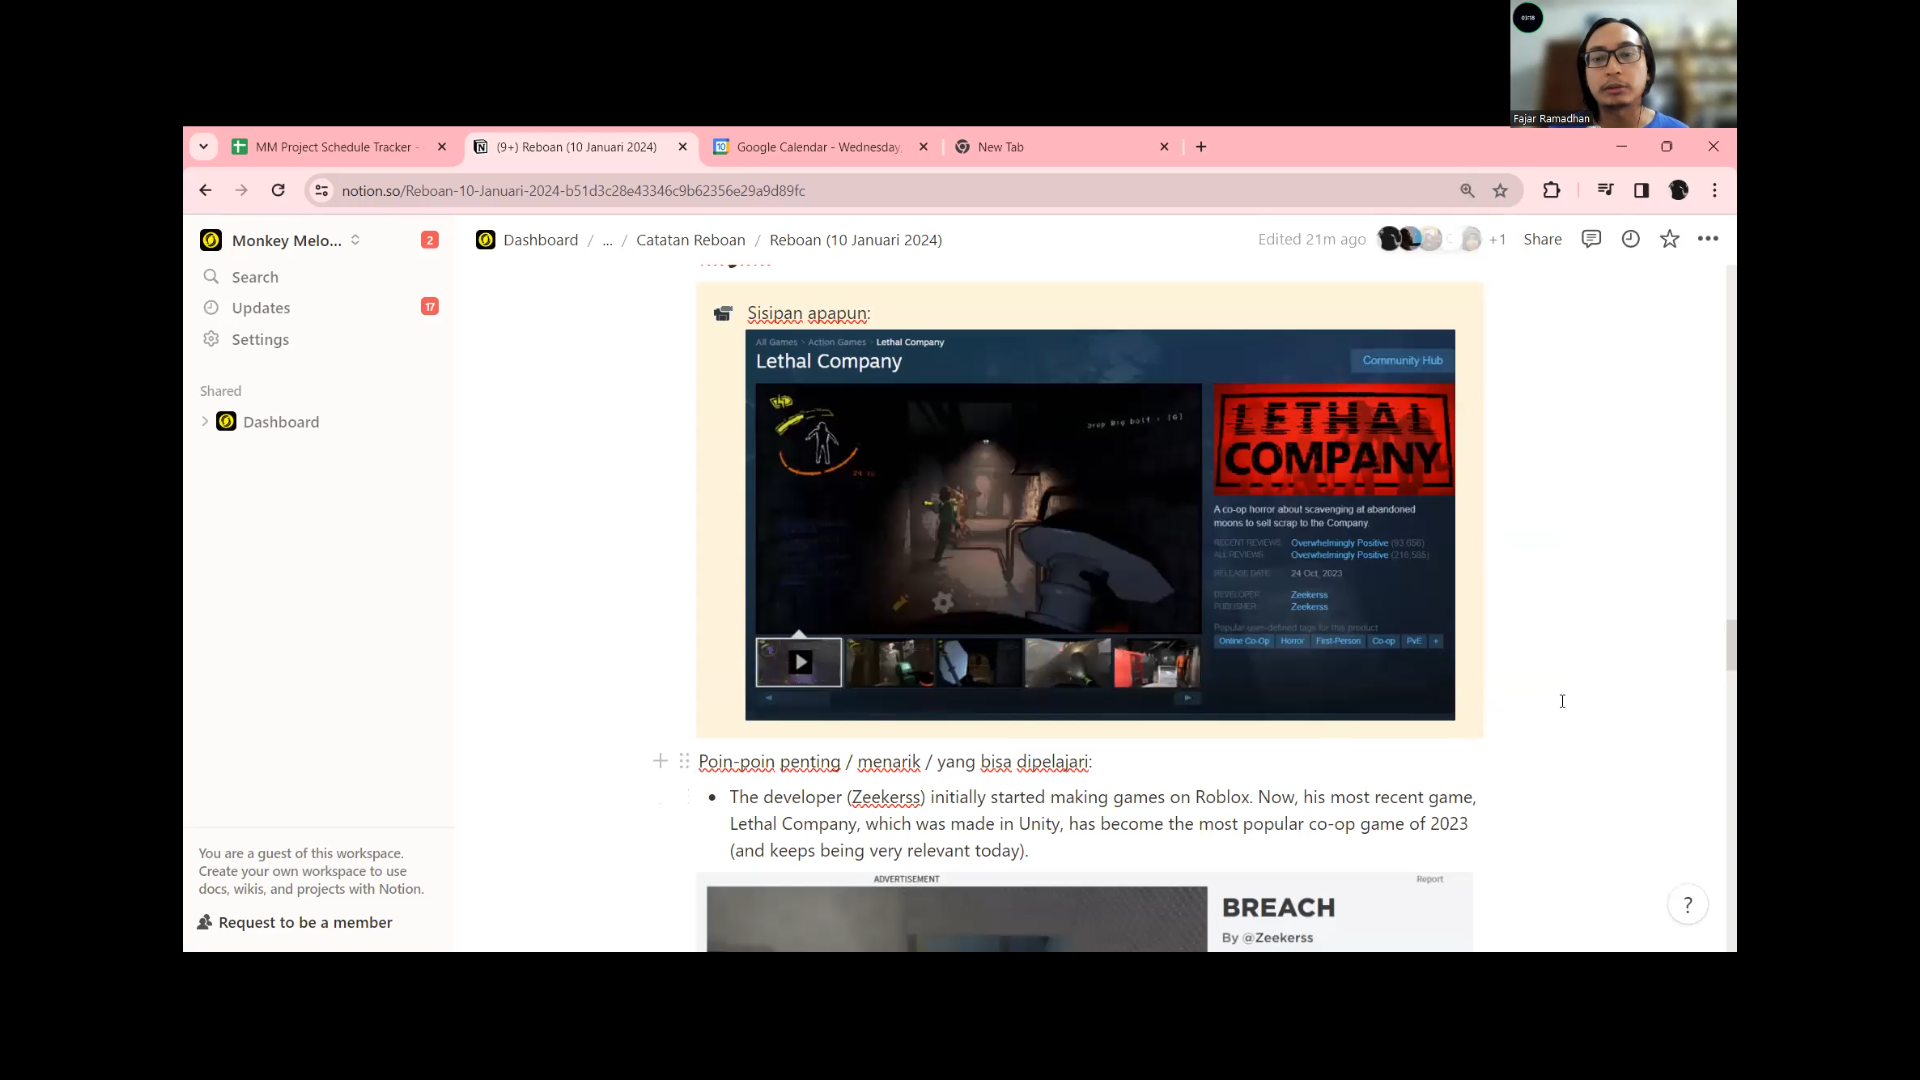Open the zoom magnifier in address bar
The image size is (1920, 1080).
[x=1467, y=190]
